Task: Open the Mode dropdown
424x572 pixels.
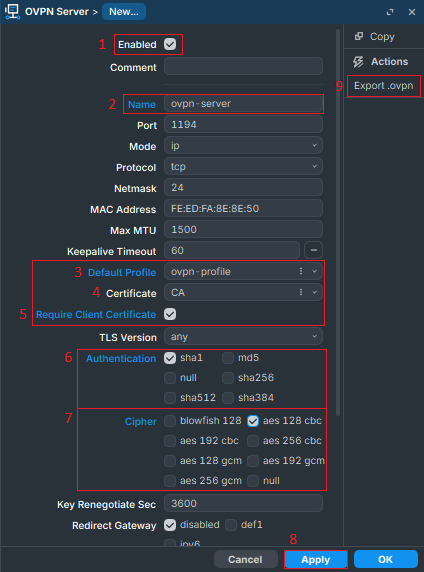Action: pyautogui.click(x=243, y=146)
